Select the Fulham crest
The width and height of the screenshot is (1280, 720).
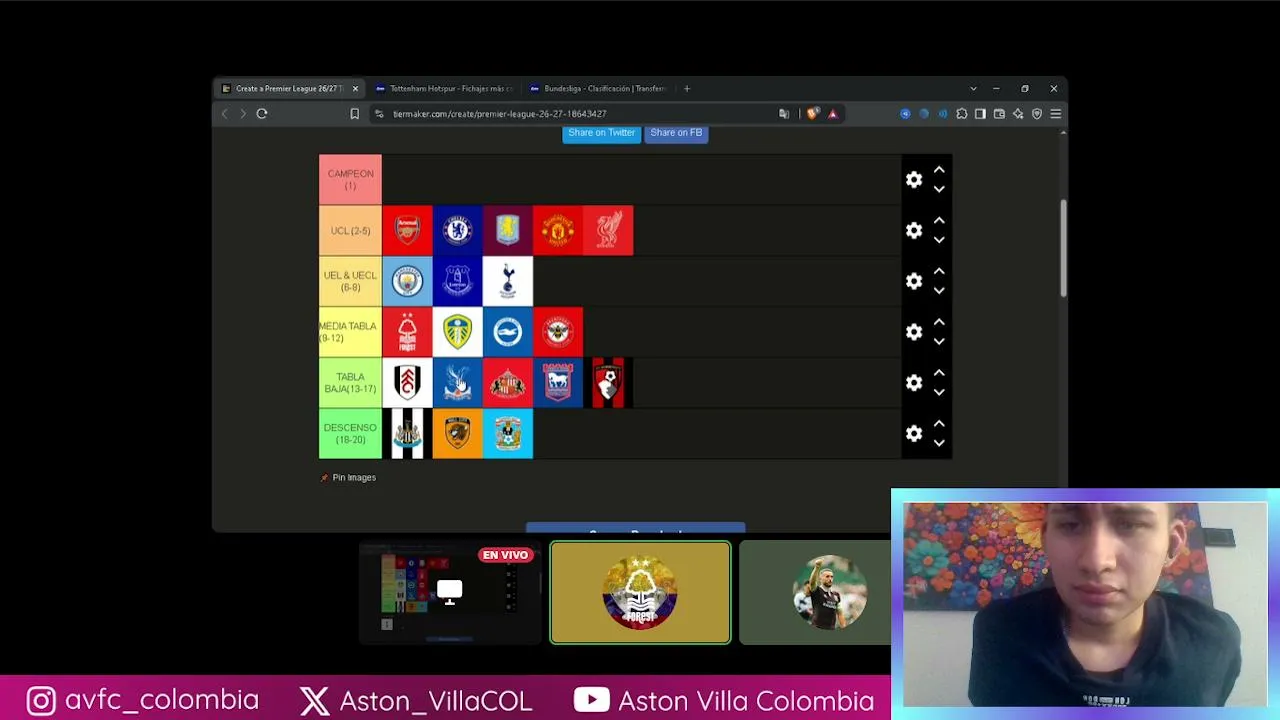point(407,383)
